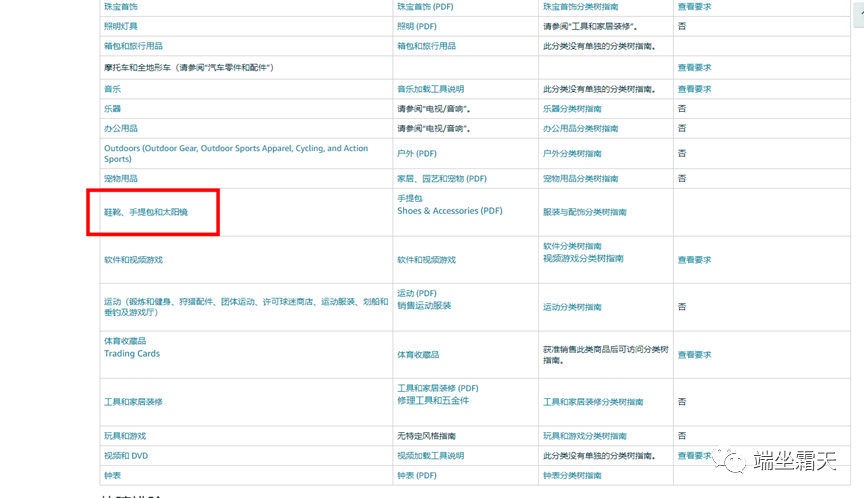The image size is (864, 498).
Task: Click 查看要求 in the 体育收藏品 row
Action: (x=694, y=355)
